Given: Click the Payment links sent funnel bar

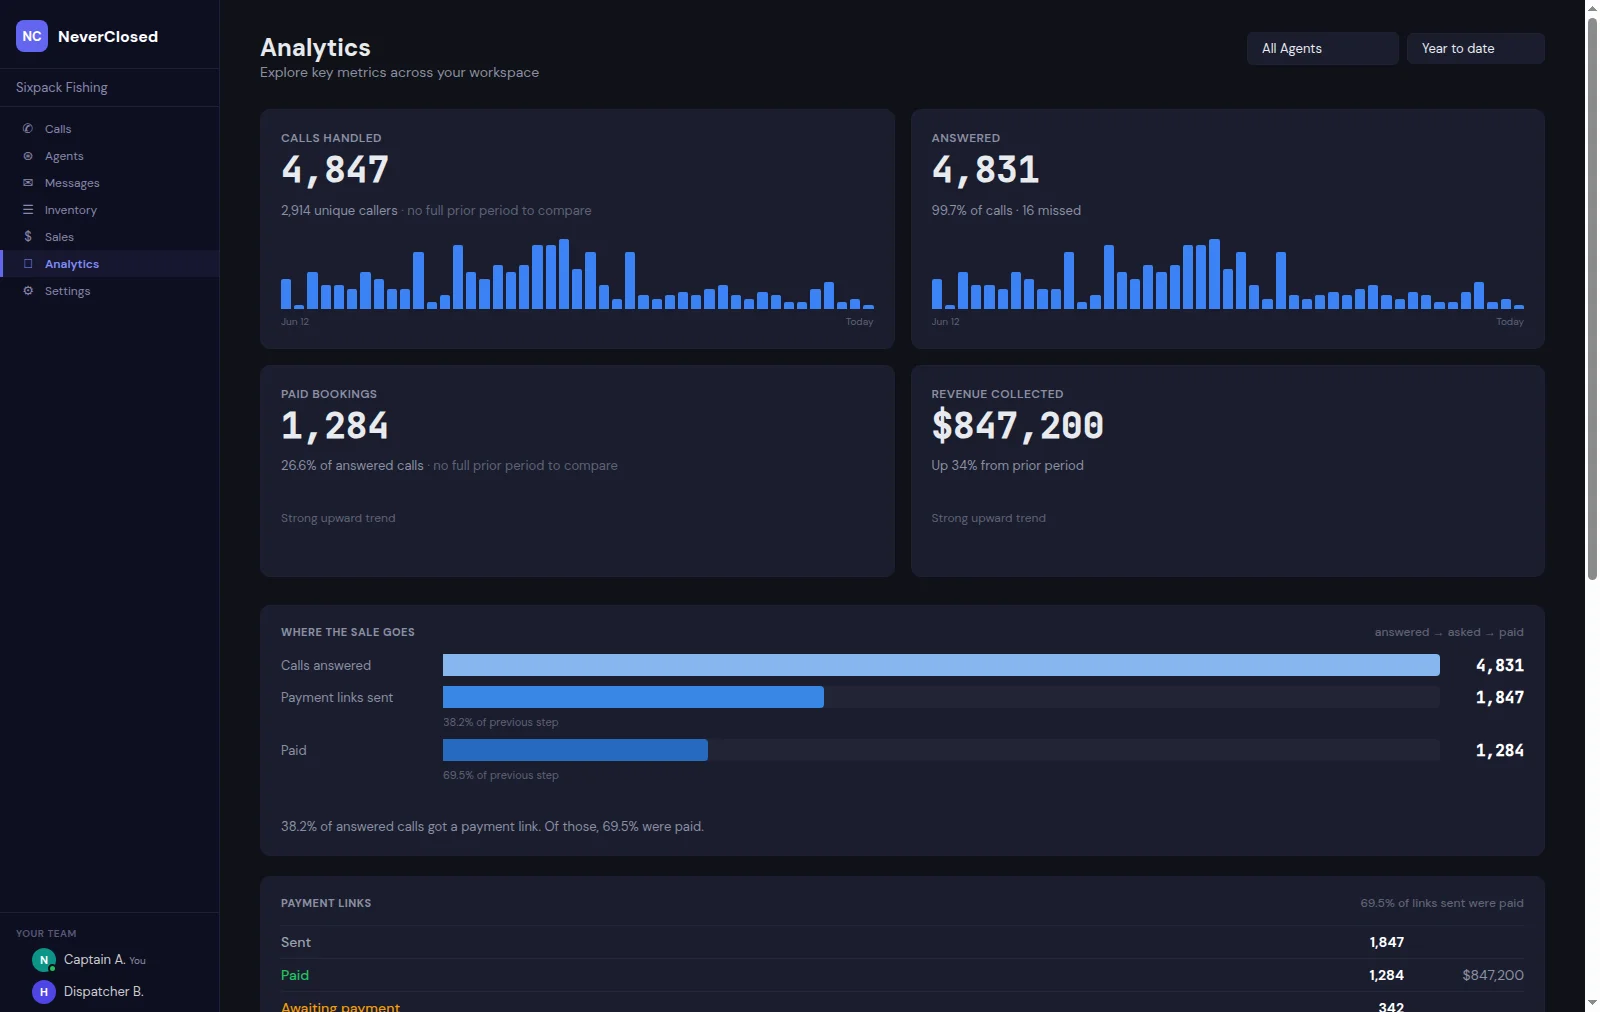Looking at the screenshot, I should pyautogui.click(x=633, y=697).
